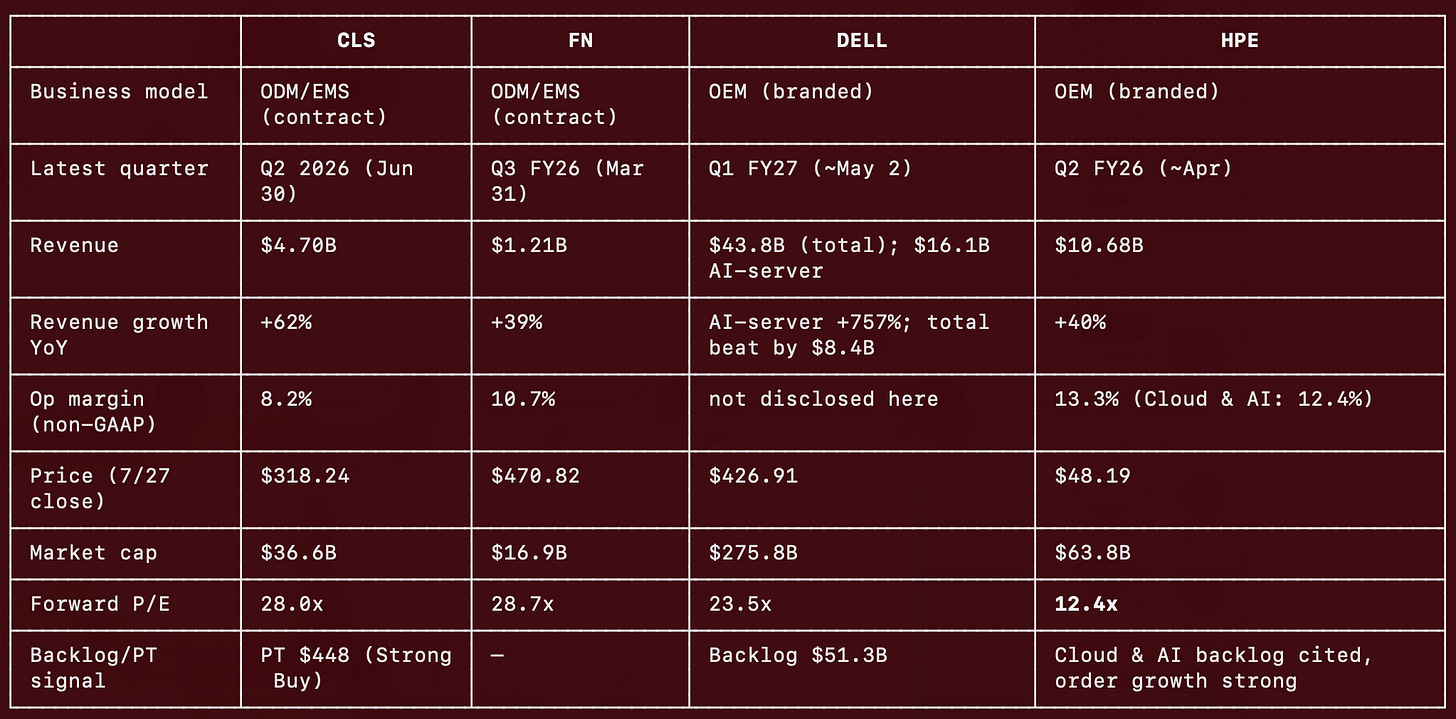The image size is (1456, 719).
Task: Select the Latest quarter row label
Action: coord(119,168)
